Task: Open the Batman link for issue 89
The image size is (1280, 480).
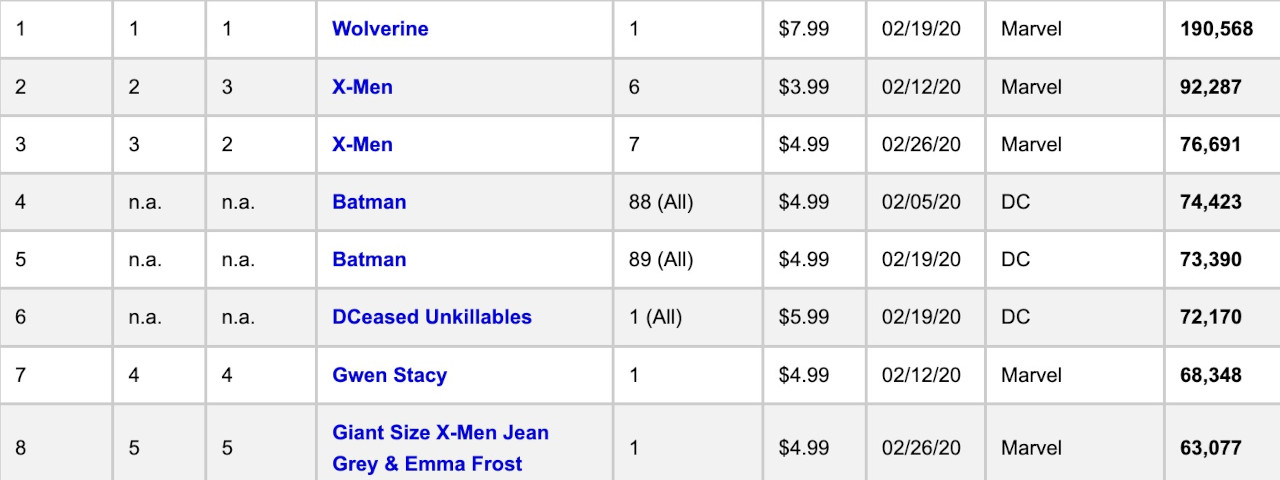Action: point(369,260)
